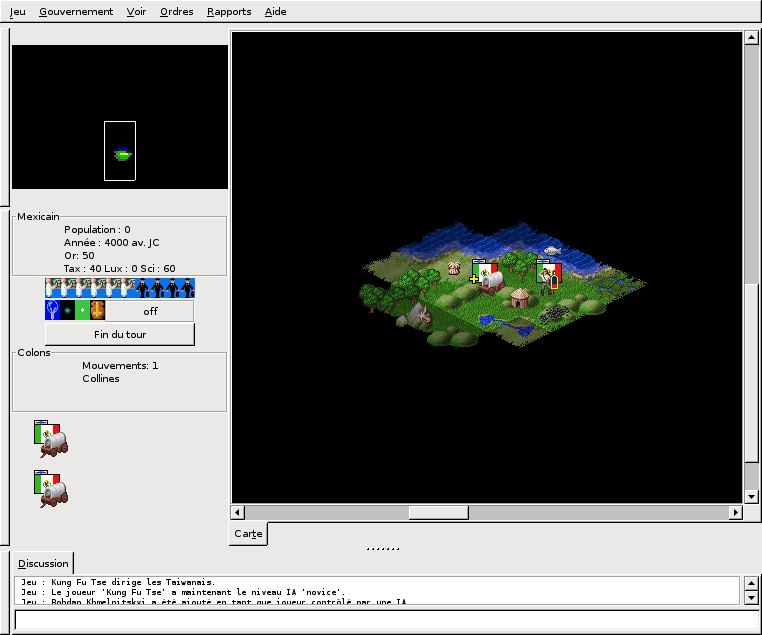Click the global warming sun indicator

[x=67, y=310]
